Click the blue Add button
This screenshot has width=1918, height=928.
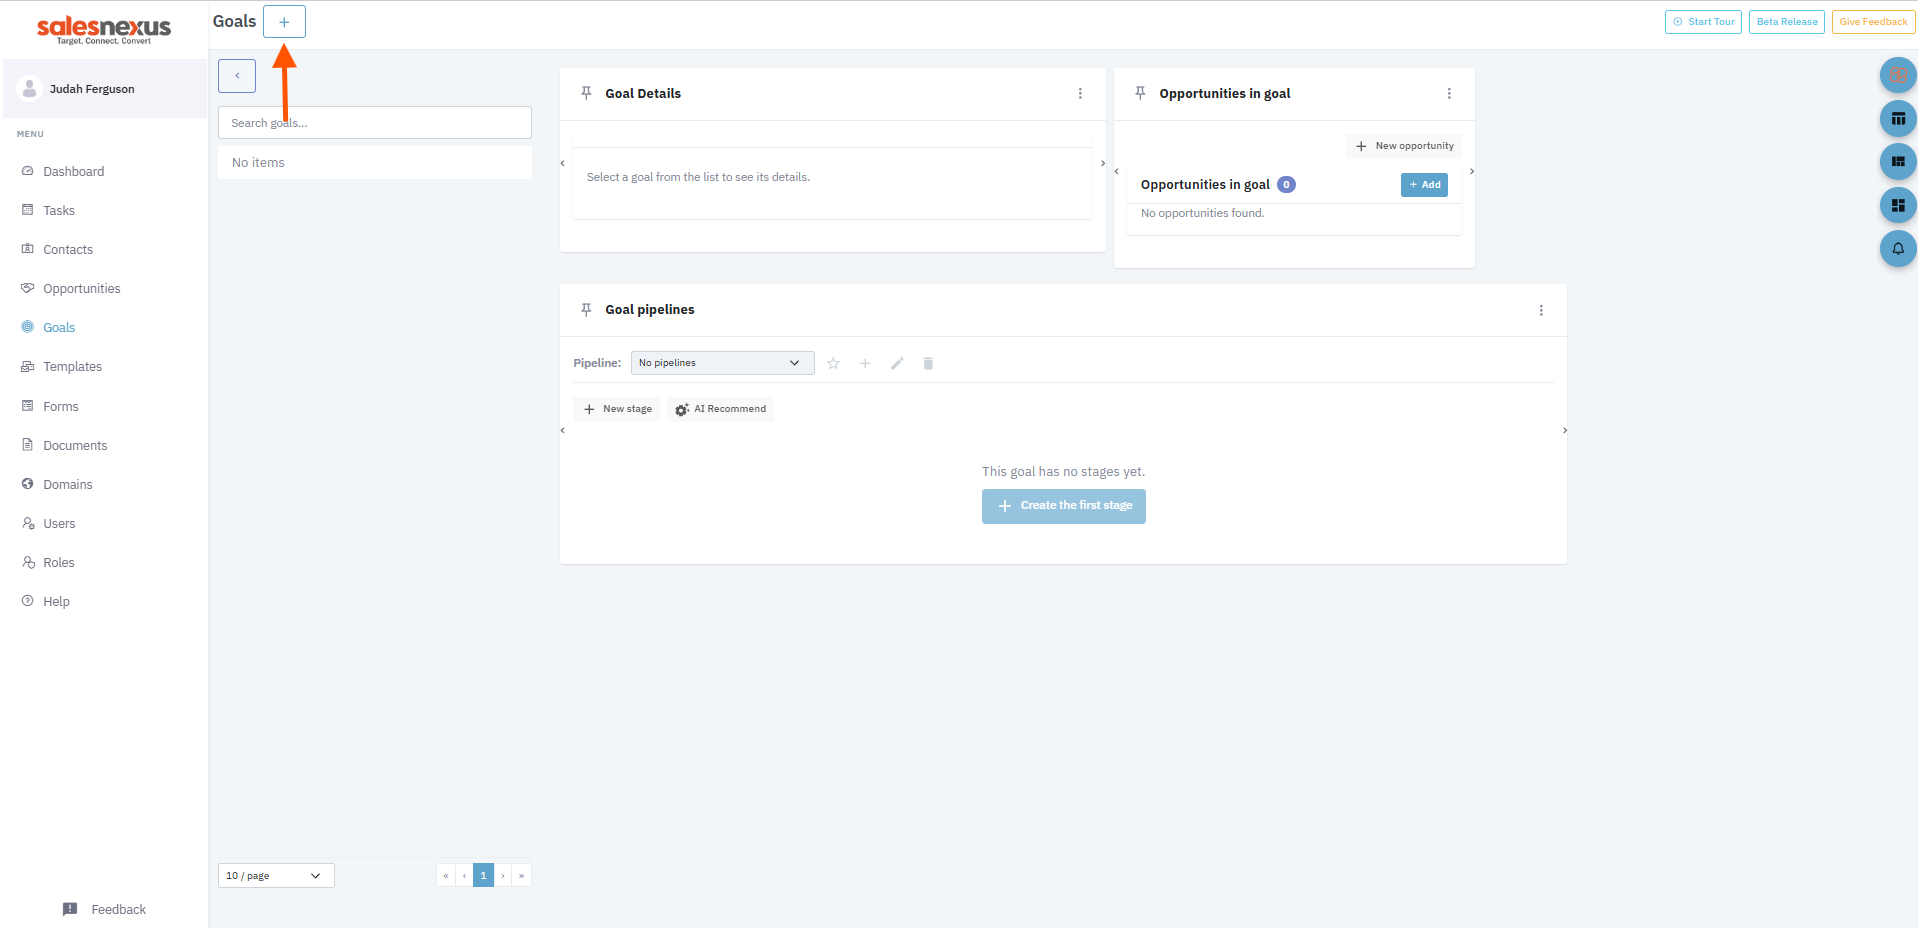(x=1424, y=185)
